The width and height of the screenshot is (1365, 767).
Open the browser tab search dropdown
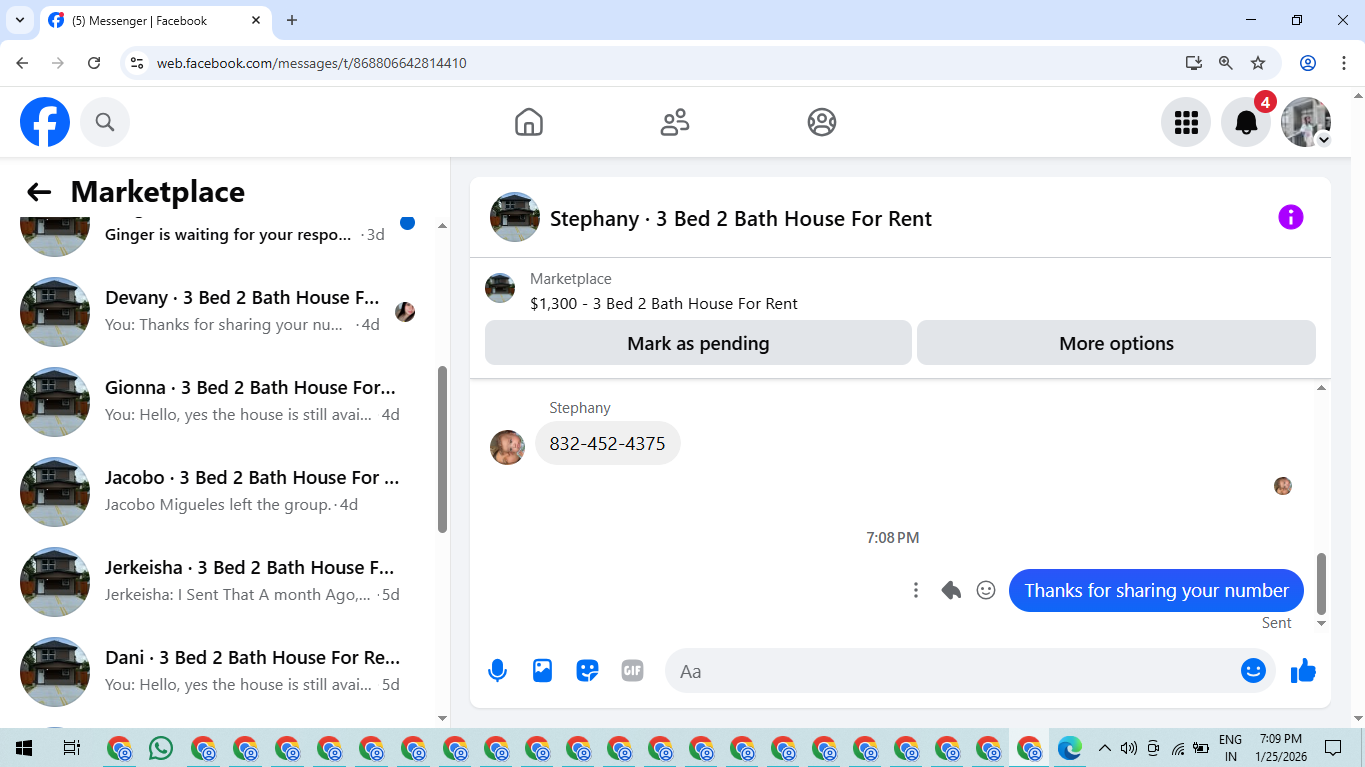(x=18, y=20)
